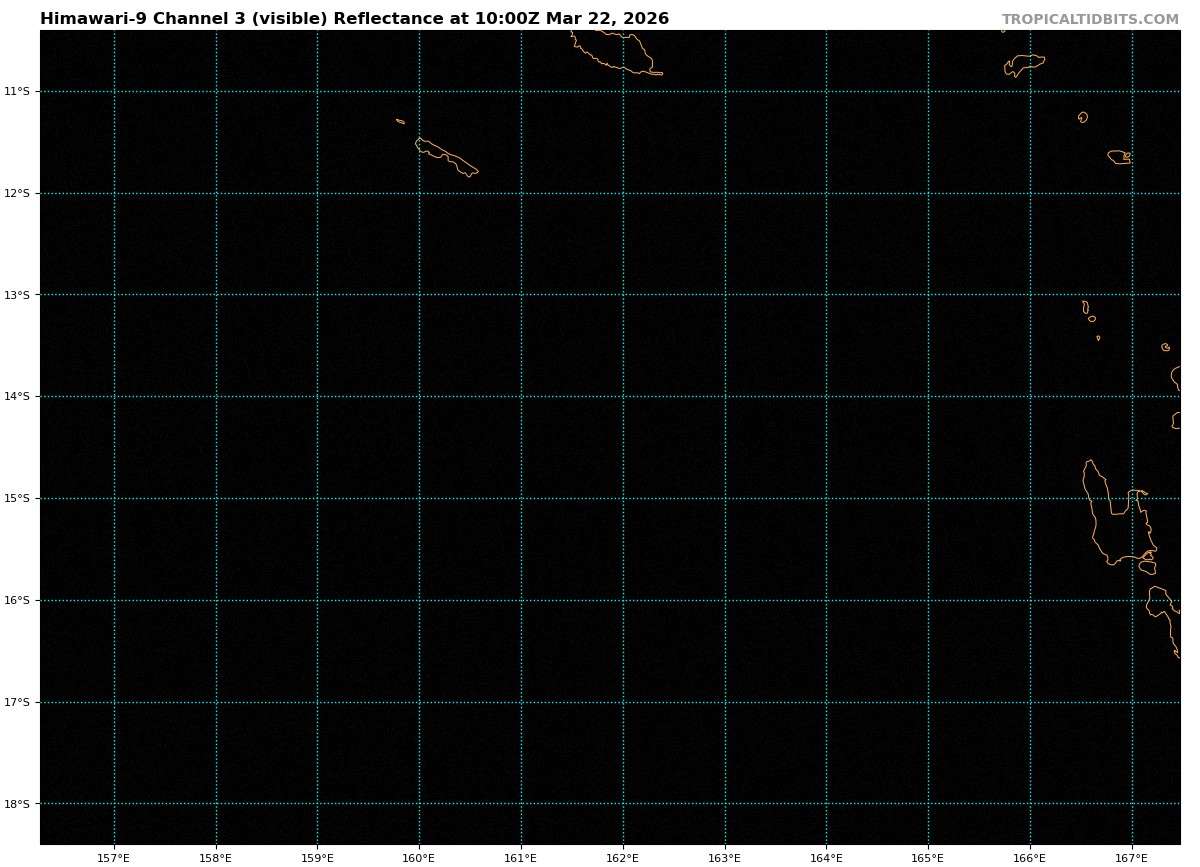Click the 15°S latitude label

(17, 498)
